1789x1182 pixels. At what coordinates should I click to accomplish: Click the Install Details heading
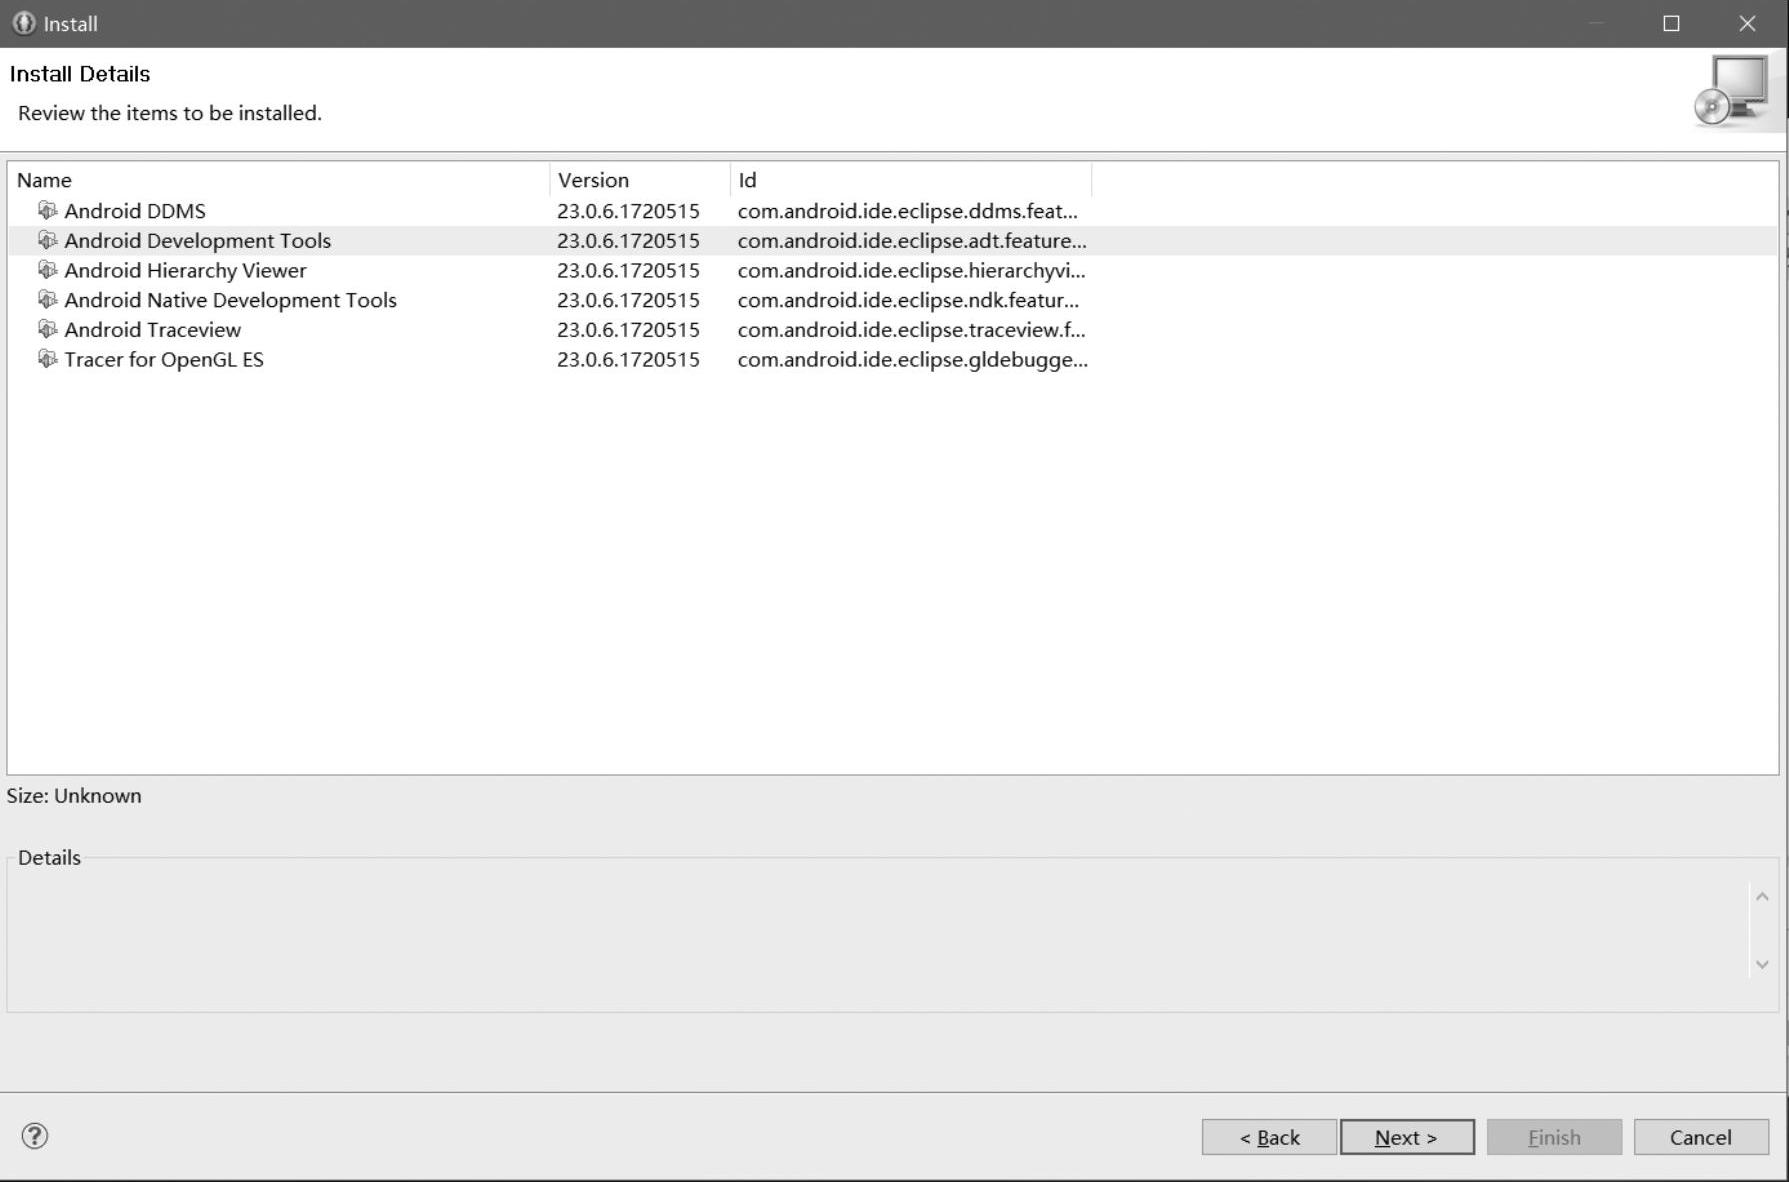tap(80, 74)
